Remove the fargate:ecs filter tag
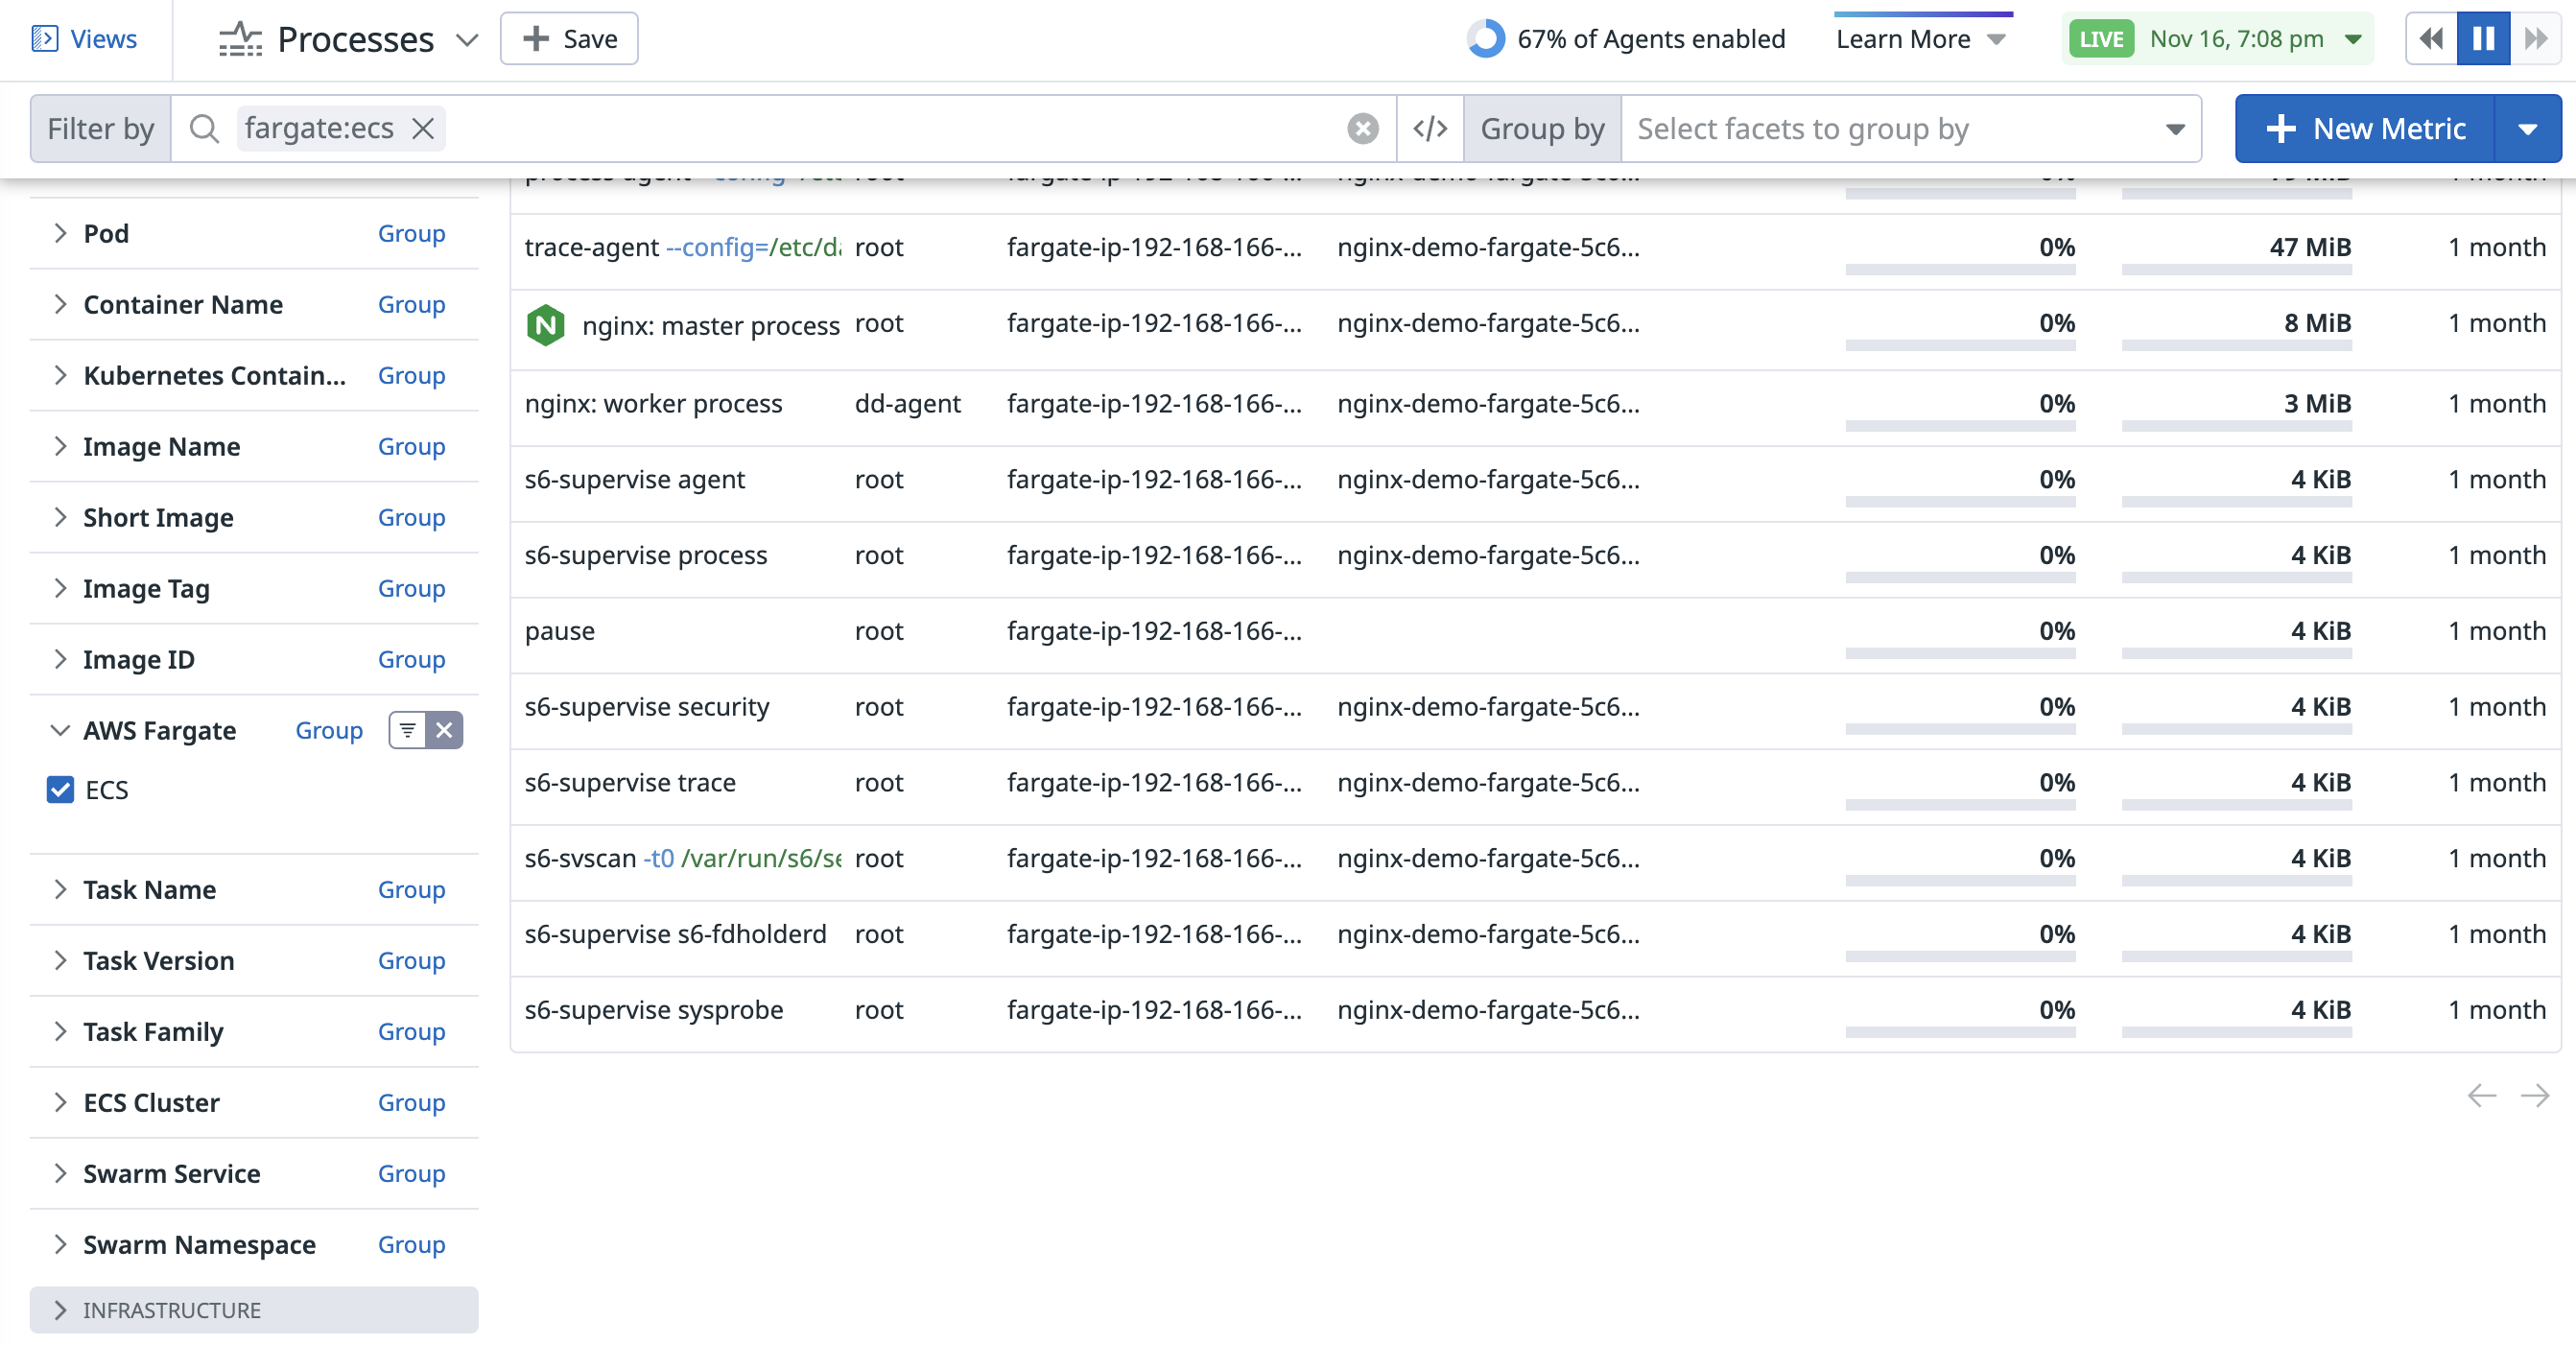The width and height of the screenshot is (2576, 1345). coord(423,129)
